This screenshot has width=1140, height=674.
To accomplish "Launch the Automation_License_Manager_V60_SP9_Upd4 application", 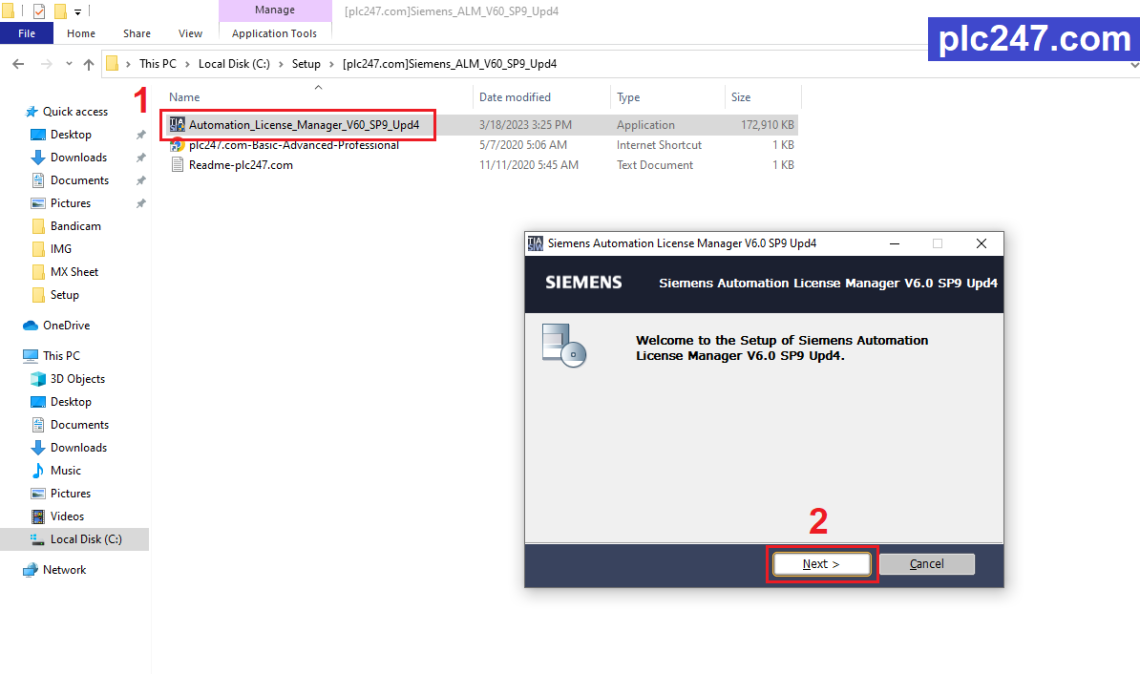I will 297,124.
